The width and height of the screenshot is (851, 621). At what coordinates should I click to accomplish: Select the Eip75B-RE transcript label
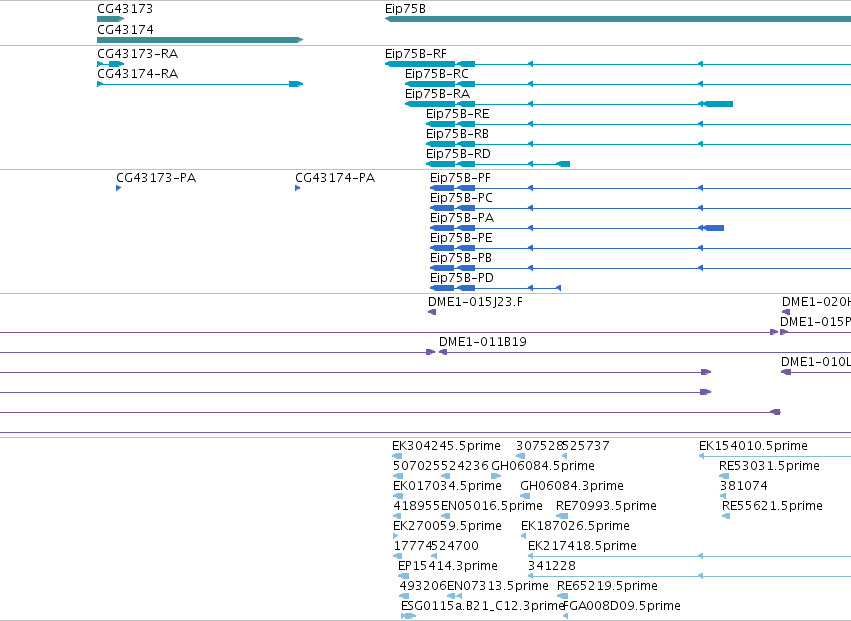click(x=458, y=114)
